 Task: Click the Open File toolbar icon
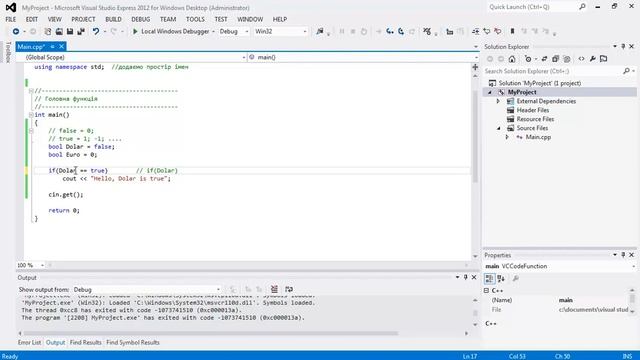pyautogui.click(x=59, y=31)
